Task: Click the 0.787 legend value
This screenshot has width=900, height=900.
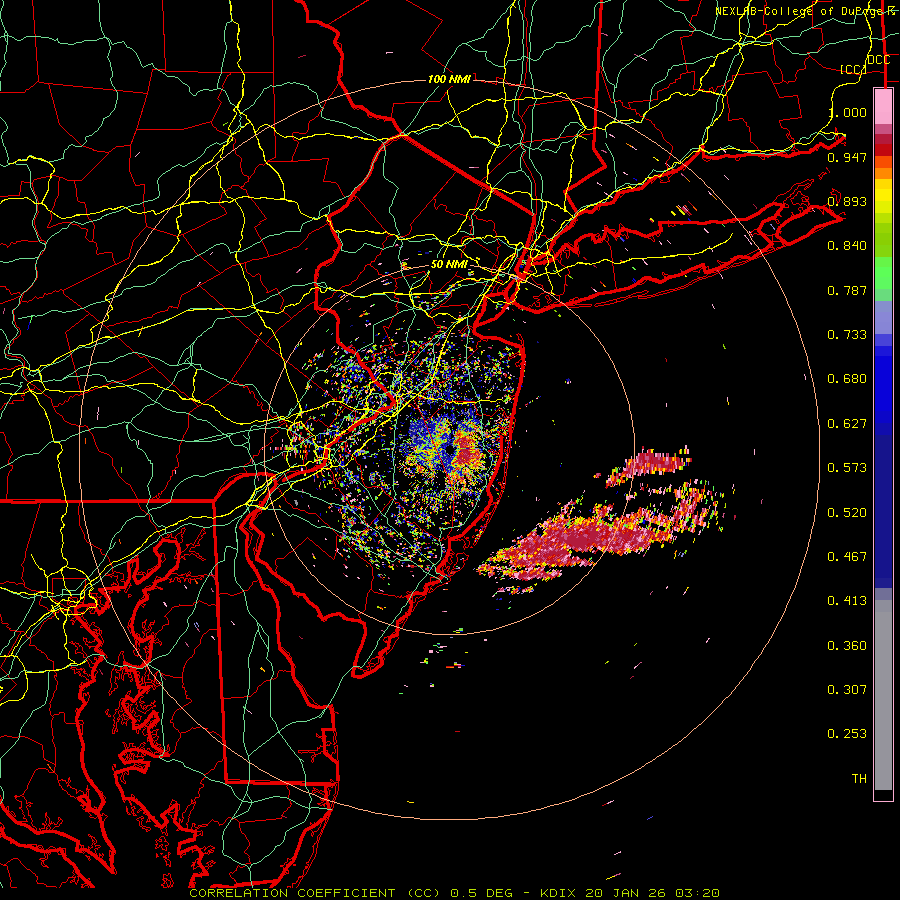Action: (x=847, y=290)
